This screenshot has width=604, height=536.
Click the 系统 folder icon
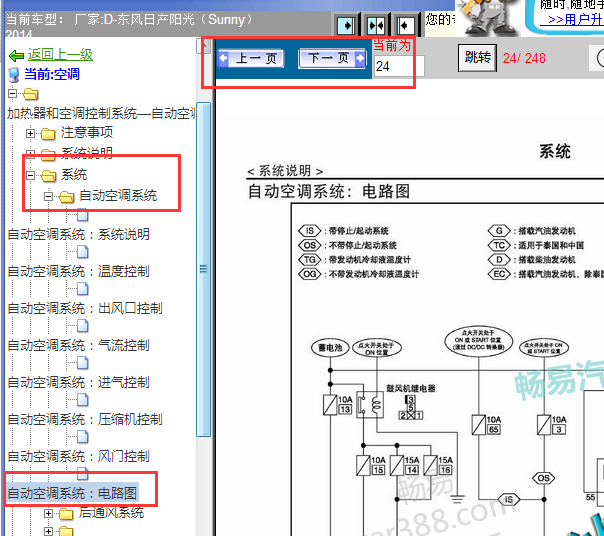click(48, 176)
